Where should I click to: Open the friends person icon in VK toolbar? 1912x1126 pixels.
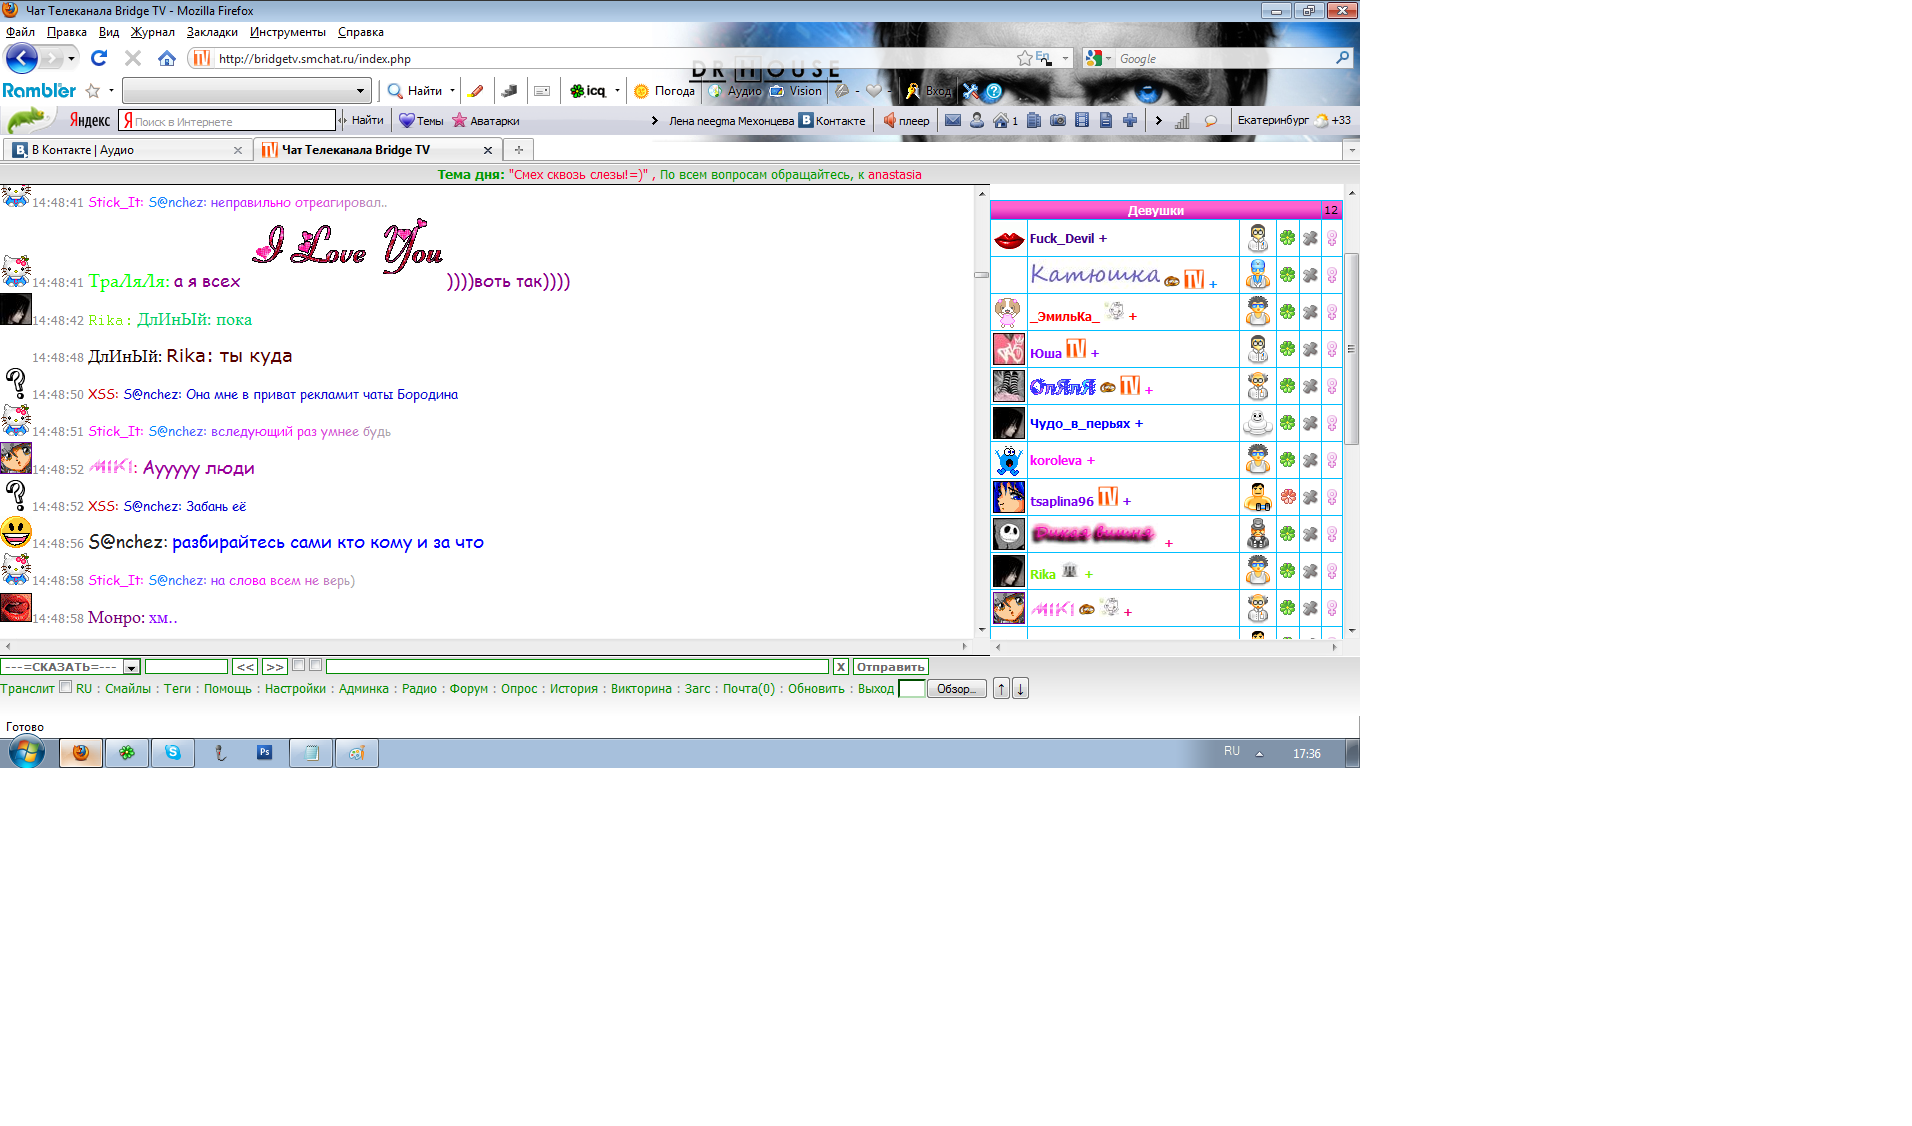pyautogui.click(x=977, y=121)
